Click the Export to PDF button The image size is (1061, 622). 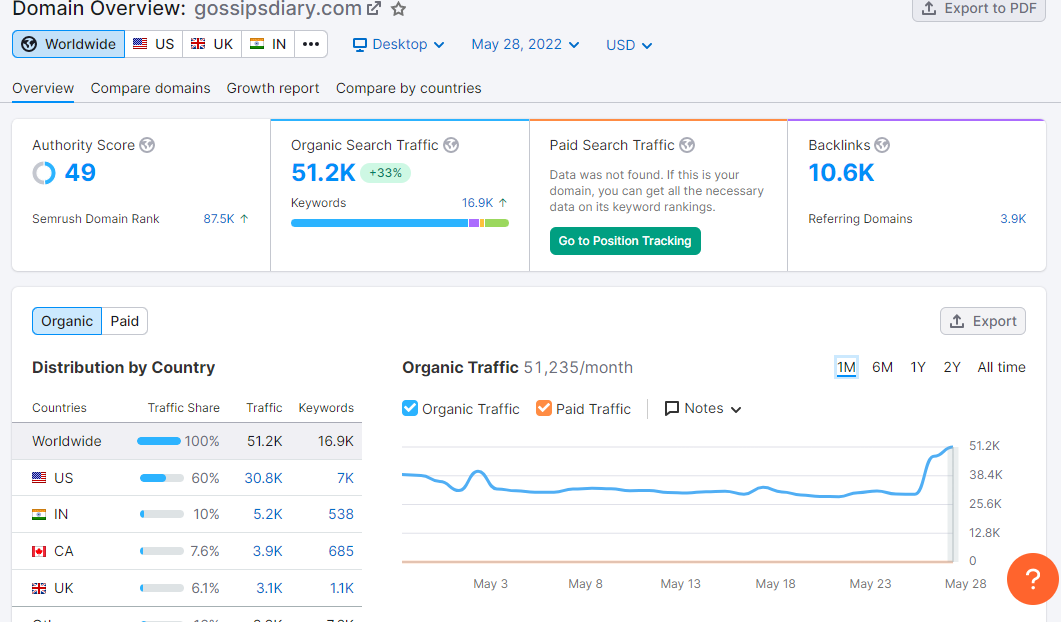click(978, 9)
